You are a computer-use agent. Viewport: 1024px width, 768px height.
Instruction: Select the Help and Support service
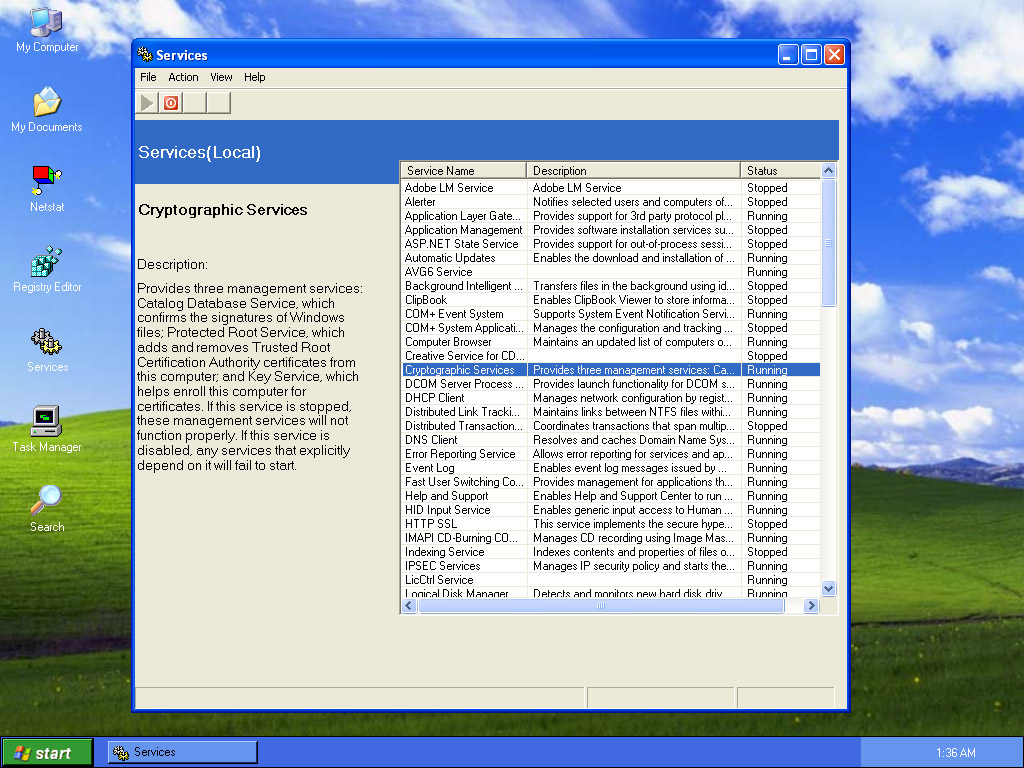pos(611,496)
